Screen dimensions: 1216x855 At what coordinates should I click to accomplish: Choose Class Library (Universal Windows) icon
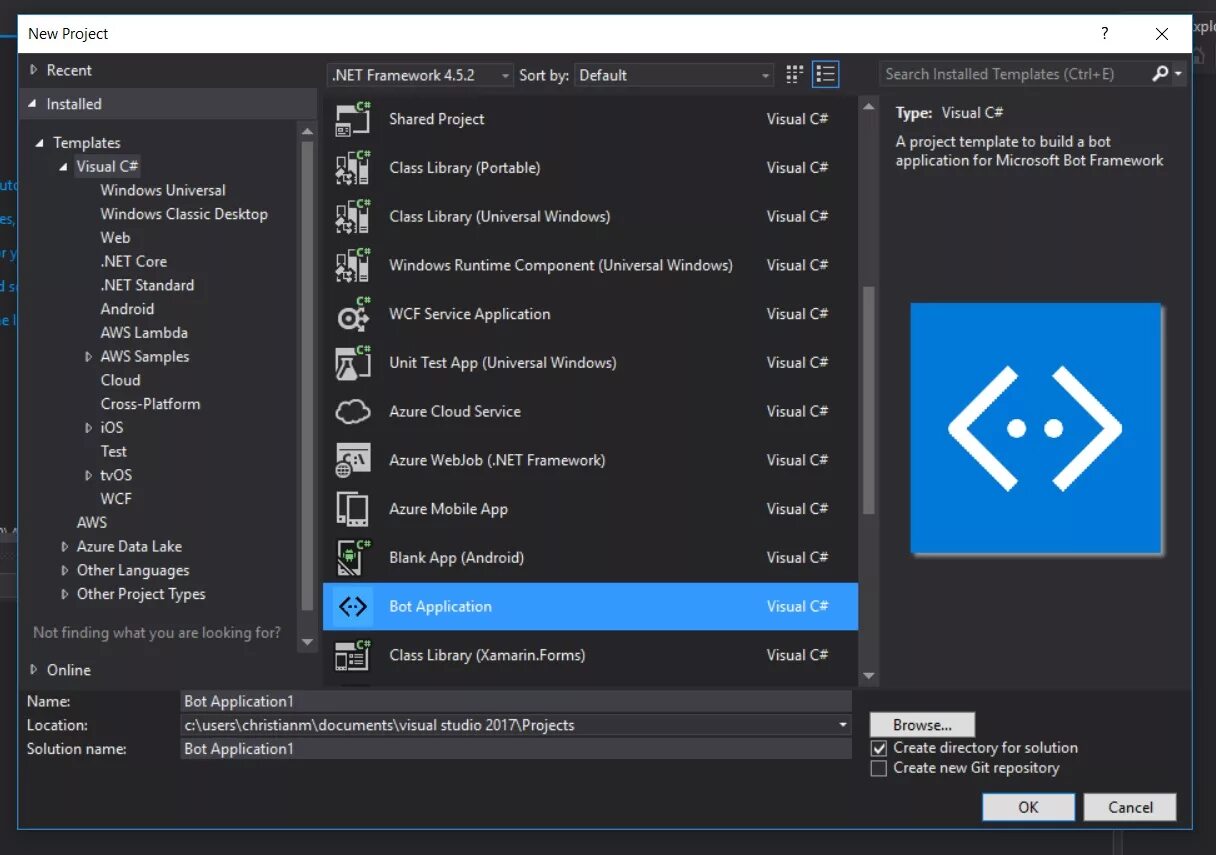352,217
